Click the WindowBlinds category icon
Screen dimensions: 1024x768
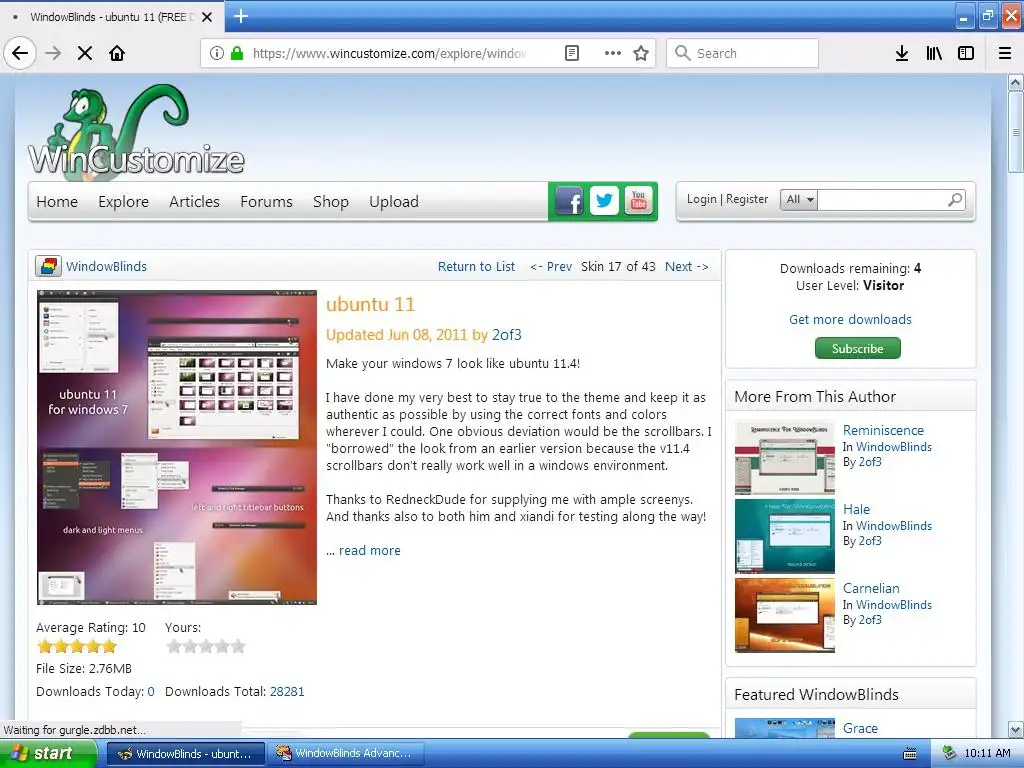click(x=48, y=266)
